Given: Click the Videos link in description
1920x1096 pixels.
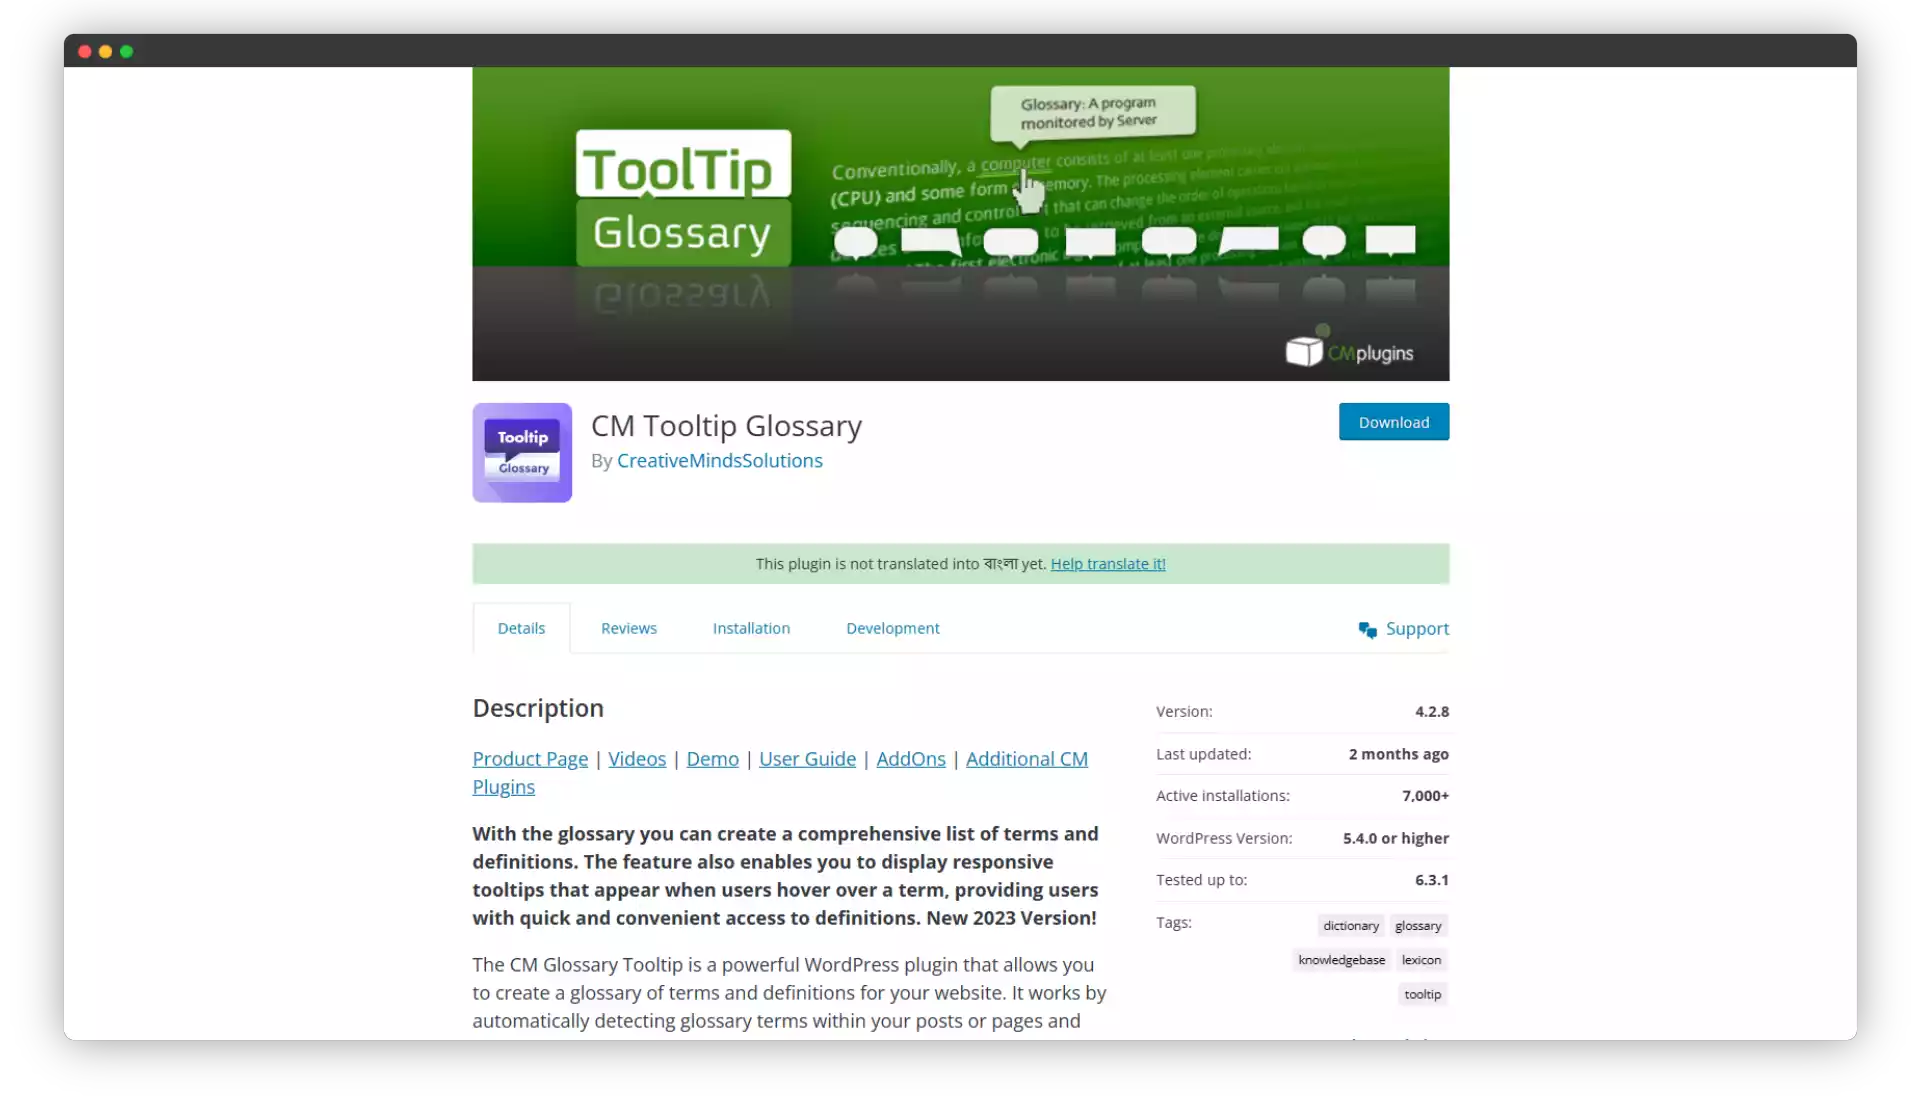Looking at the screenshot, I should (x=637, y=757).
